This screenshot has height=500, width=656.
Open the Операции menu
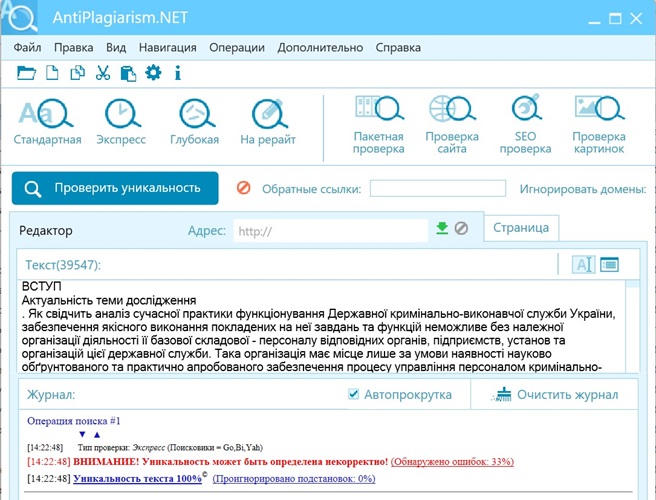pyautogui.click(x=237, y=48)
